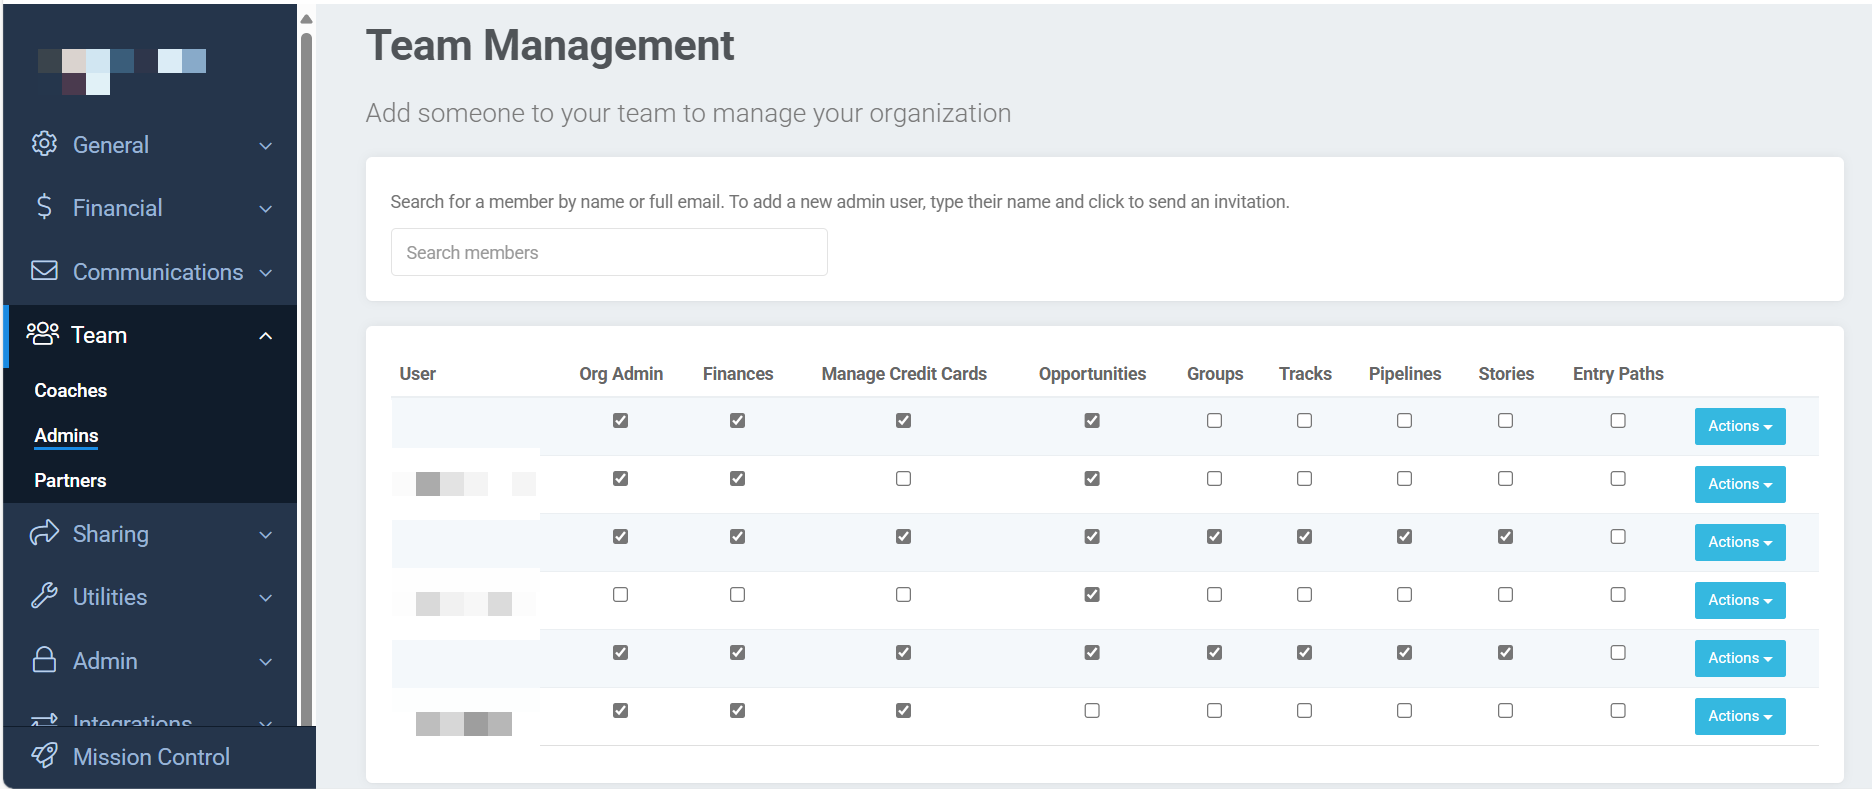Check Opportunities in the last row

pyautogui.click(x=1091, y=711)
